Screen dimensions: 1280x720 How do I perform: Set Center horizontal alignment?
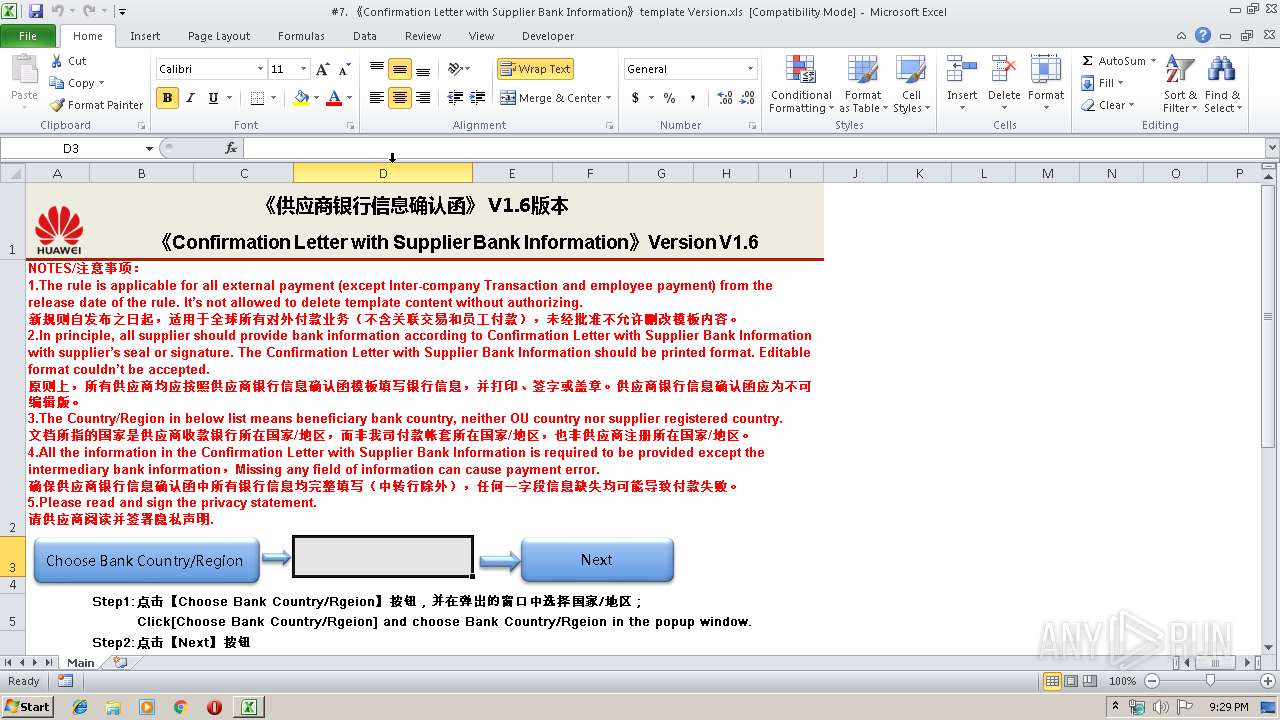400,98
